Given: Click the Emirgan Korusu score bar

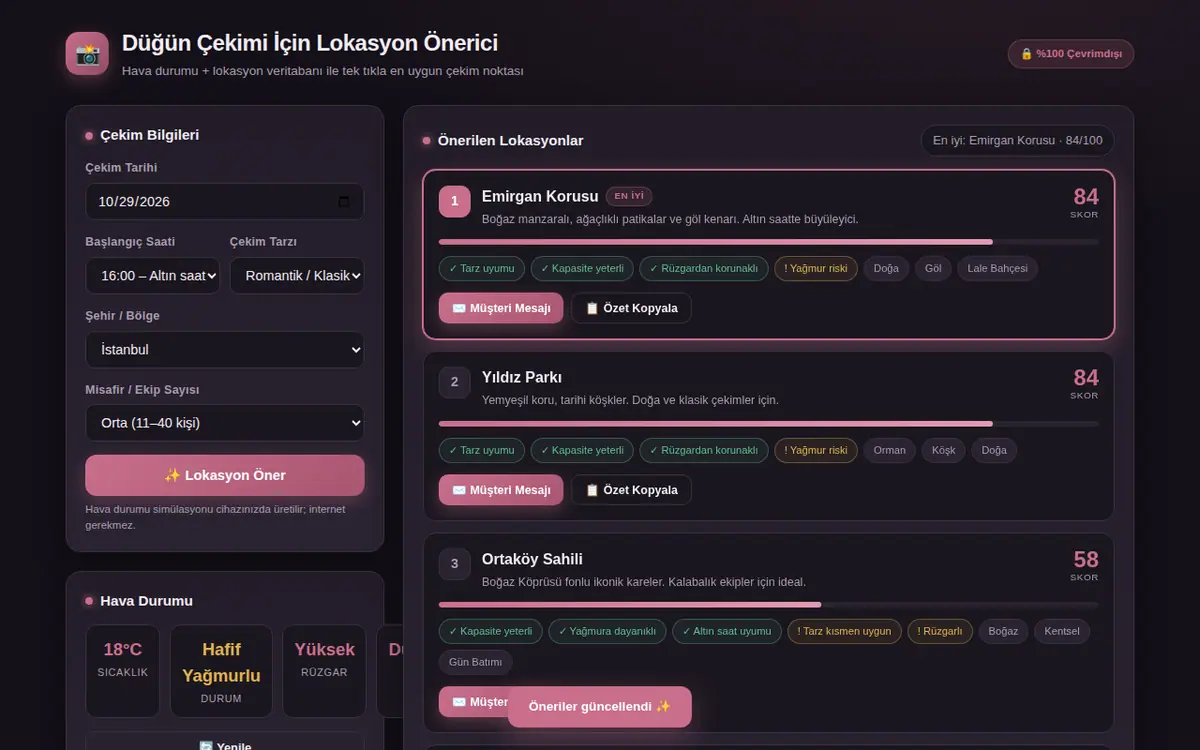Looking at the screenshot, I should click(x=768, y=242).
